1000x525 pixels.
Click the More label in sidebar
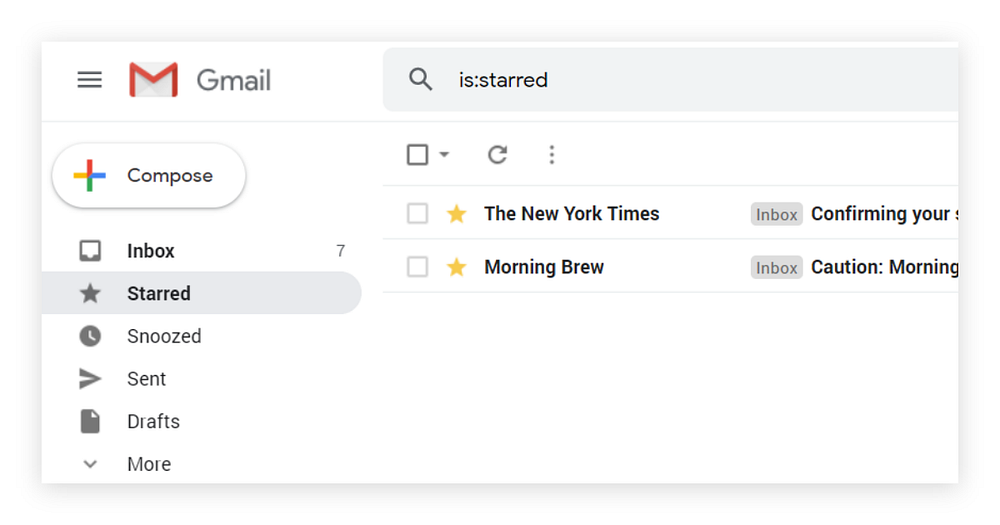tap(149, 464)
